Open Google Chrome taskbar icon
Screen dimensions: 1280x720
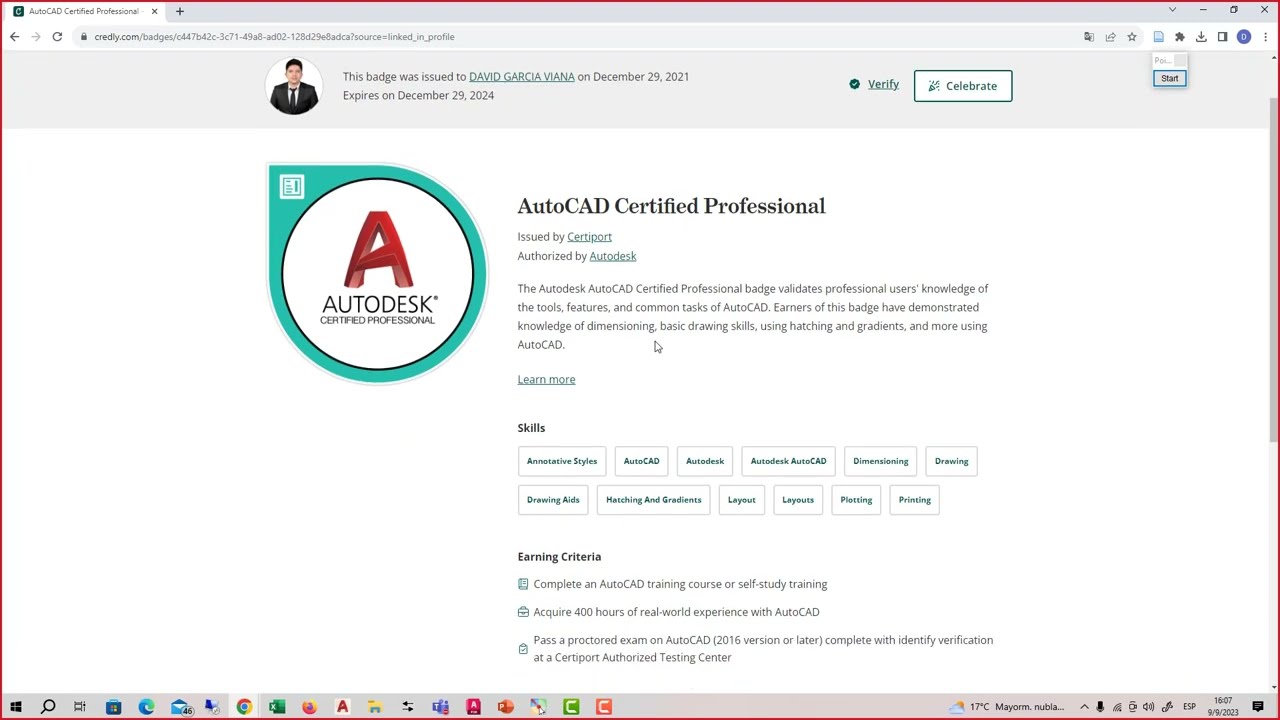(244, 707)
